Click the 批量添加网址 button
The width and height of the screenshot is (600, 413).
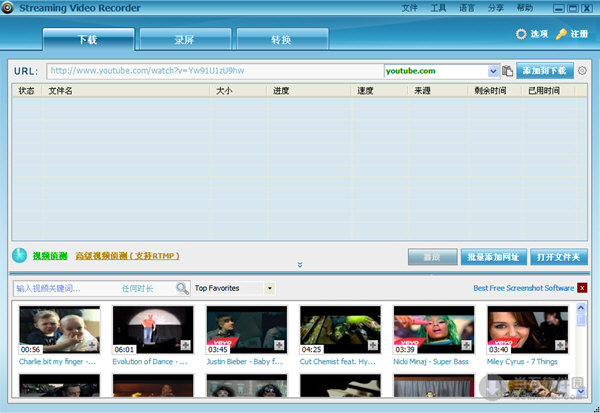pyautogui.click(x=494, y=257)
